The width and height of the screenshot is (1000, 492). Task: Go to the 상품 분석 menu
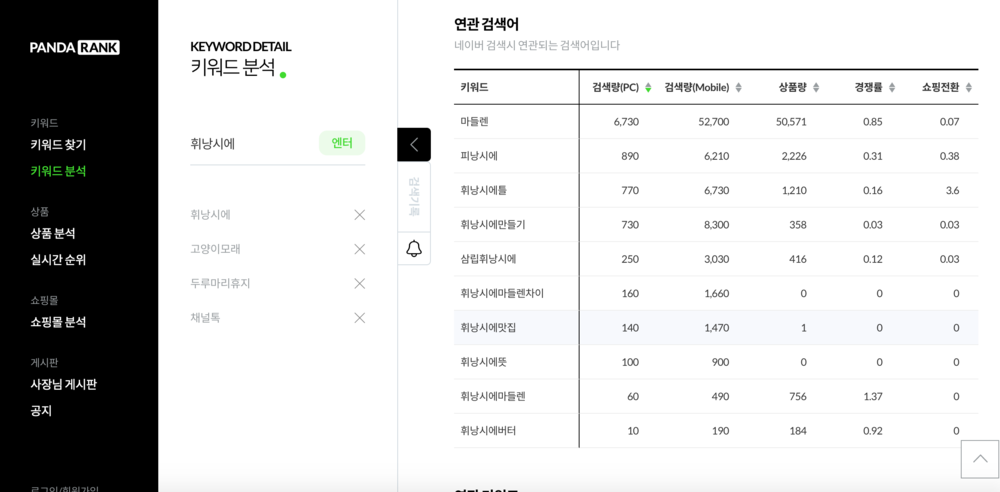coord(53,233)
